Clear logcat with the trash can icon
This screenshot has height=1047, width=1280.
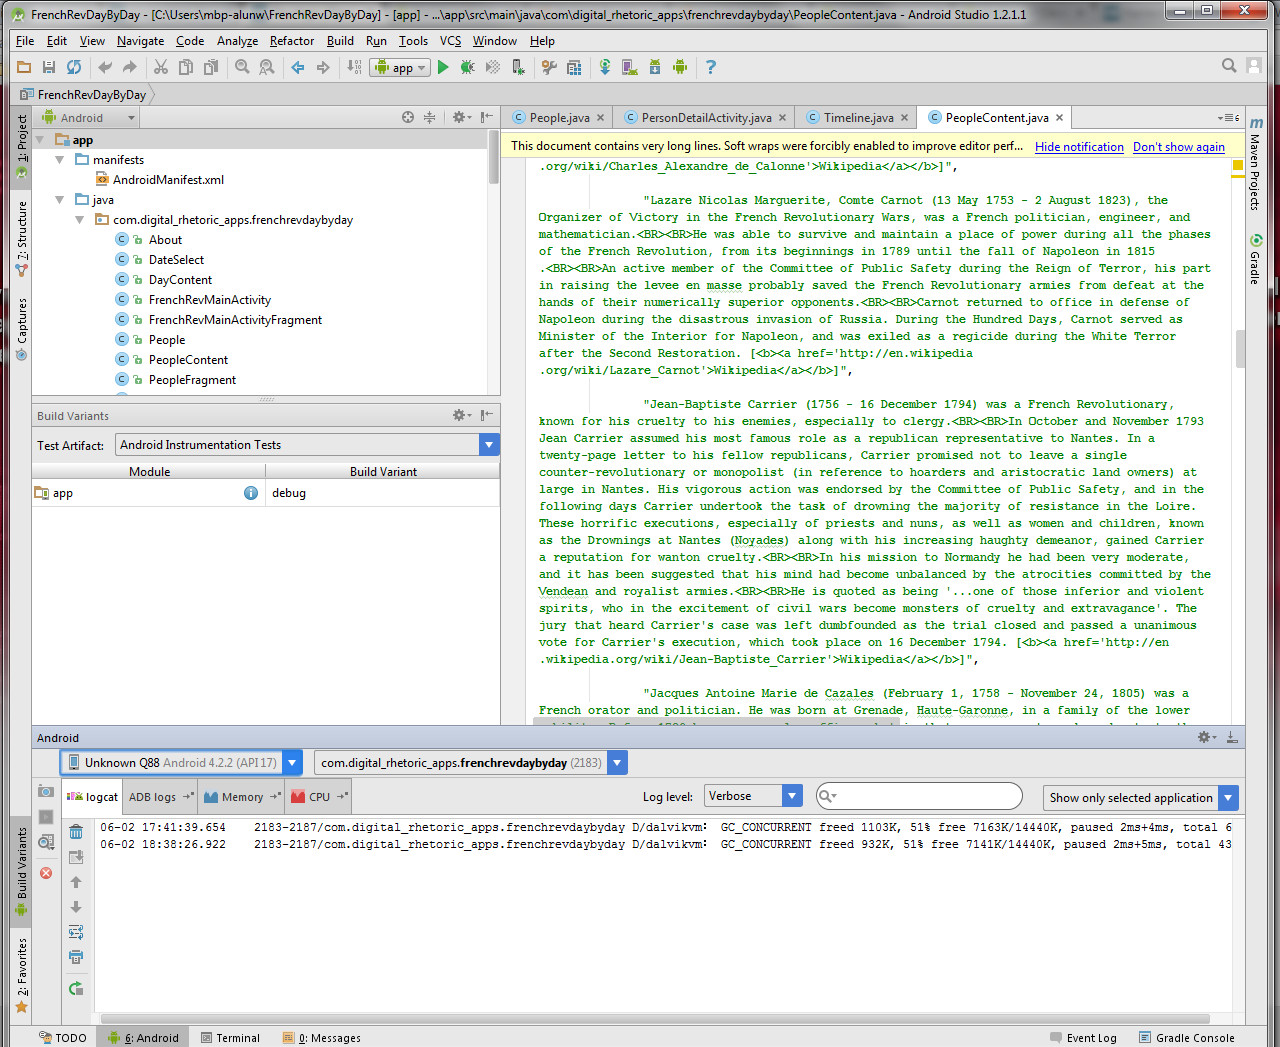pos(76,832)
